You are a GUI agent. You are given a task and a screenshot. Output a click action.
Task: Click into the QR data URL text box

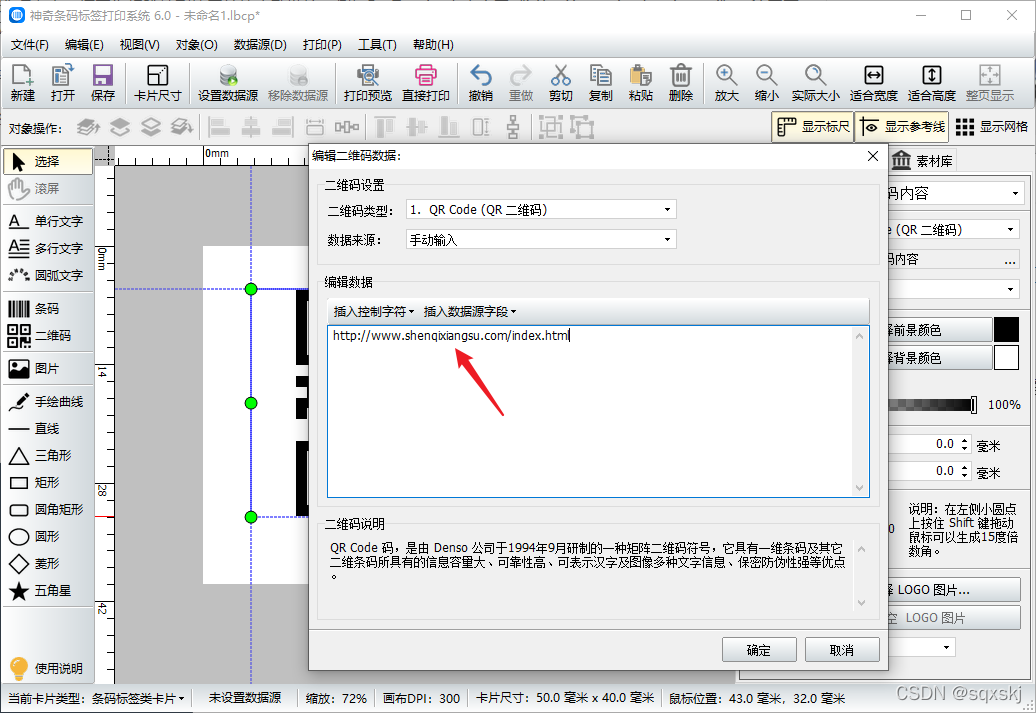click(598, 411)
